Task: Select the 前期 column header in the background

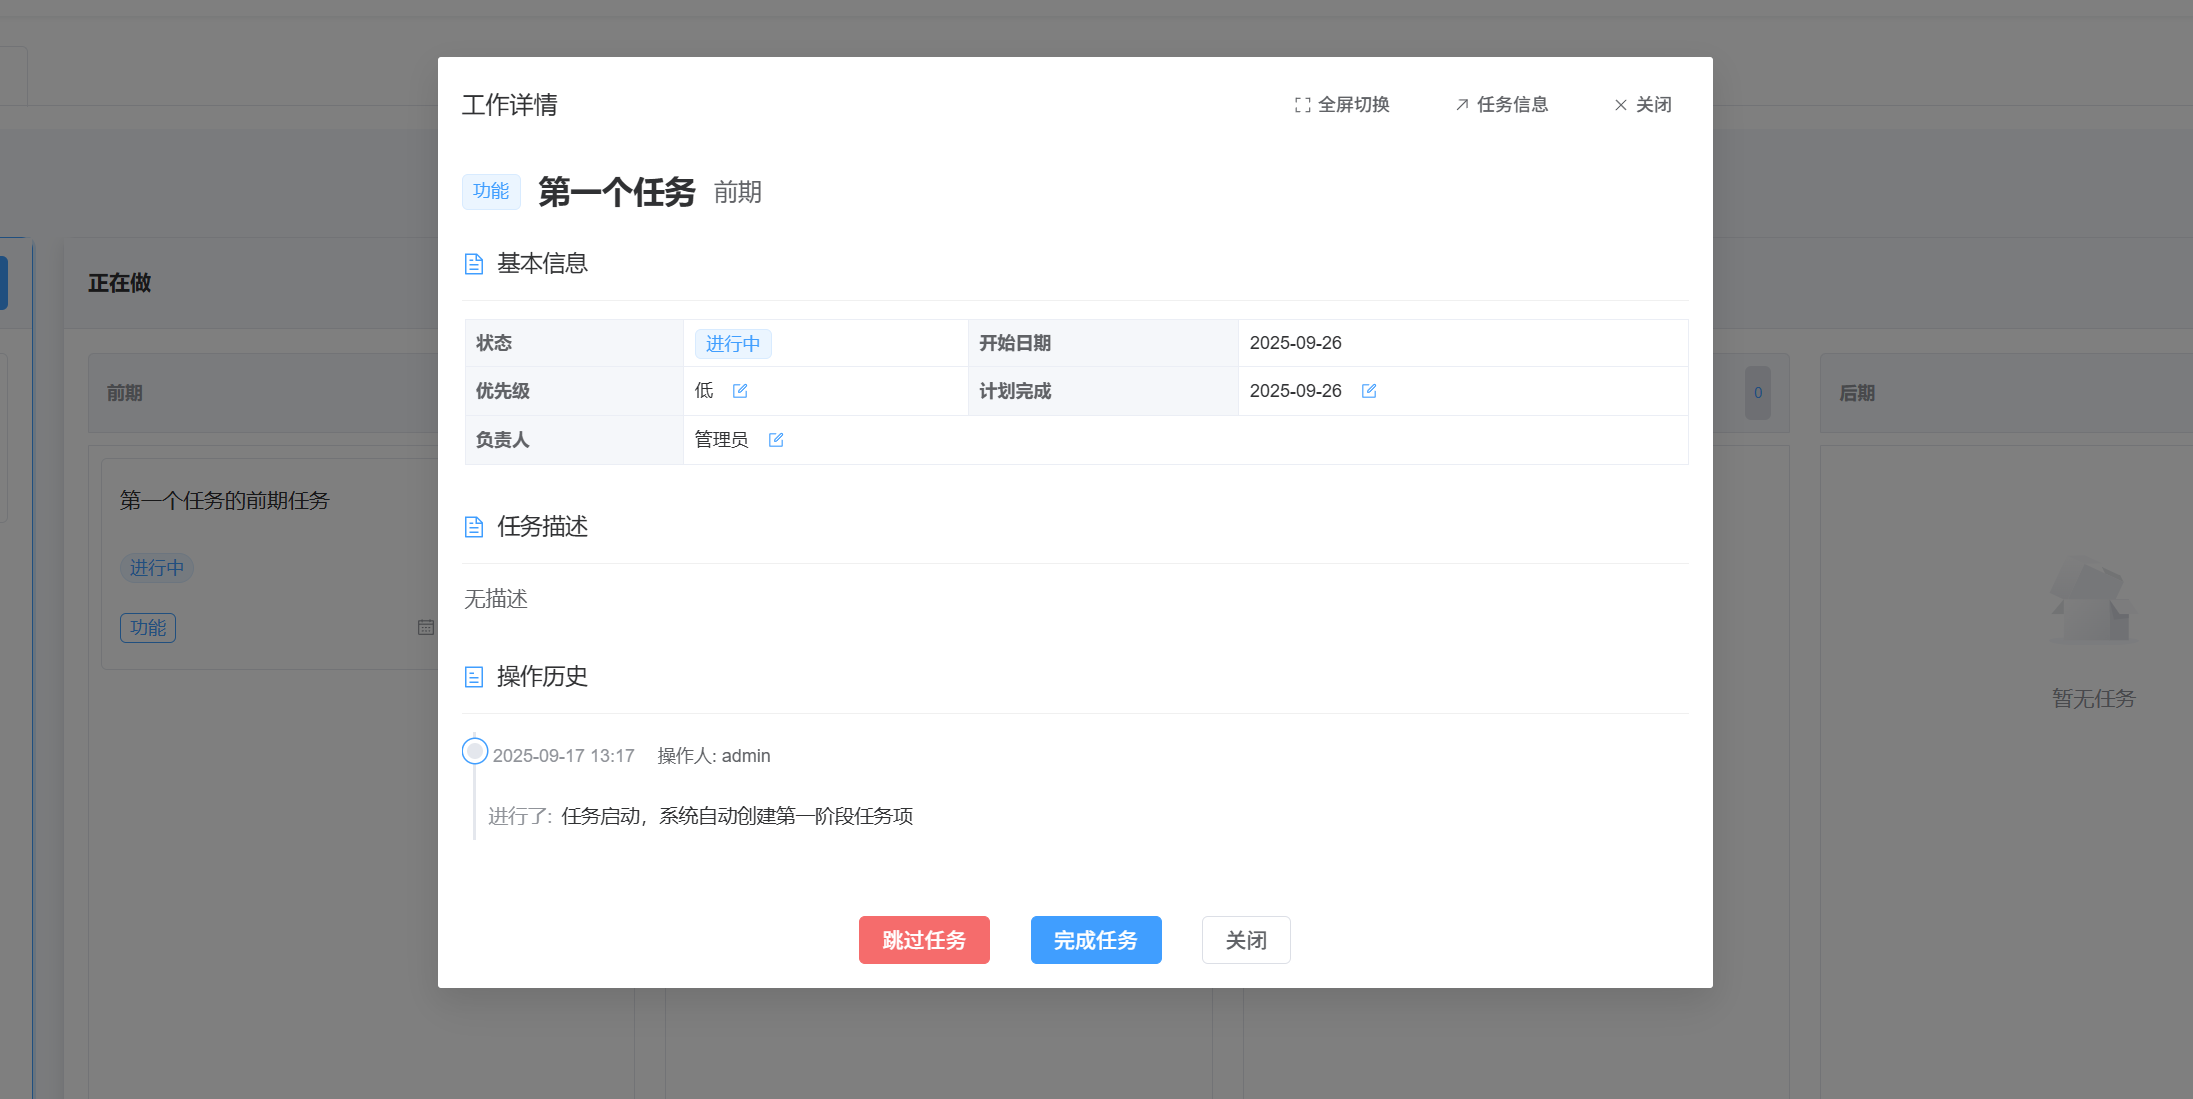Action: click(x=125, y=393)
